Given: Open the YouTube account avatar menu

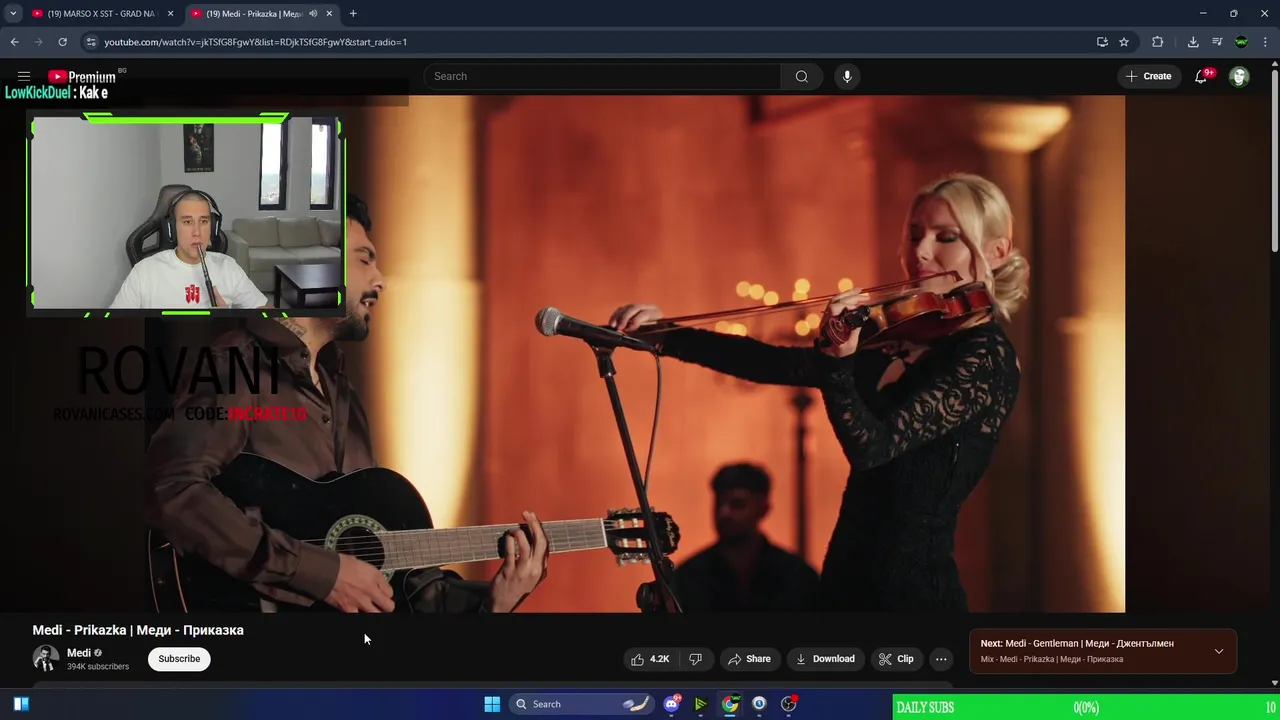Looking at the screenshot, I should click(1239, 76).
